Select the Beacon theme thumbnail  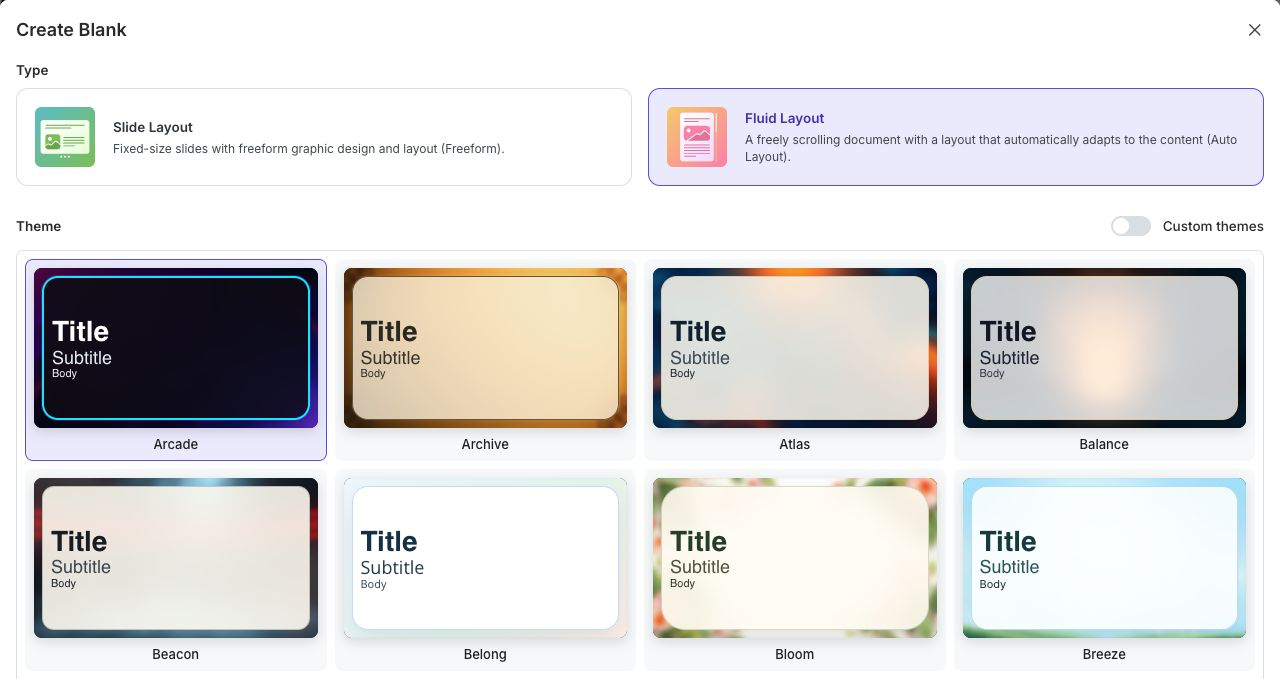point(176,558)
